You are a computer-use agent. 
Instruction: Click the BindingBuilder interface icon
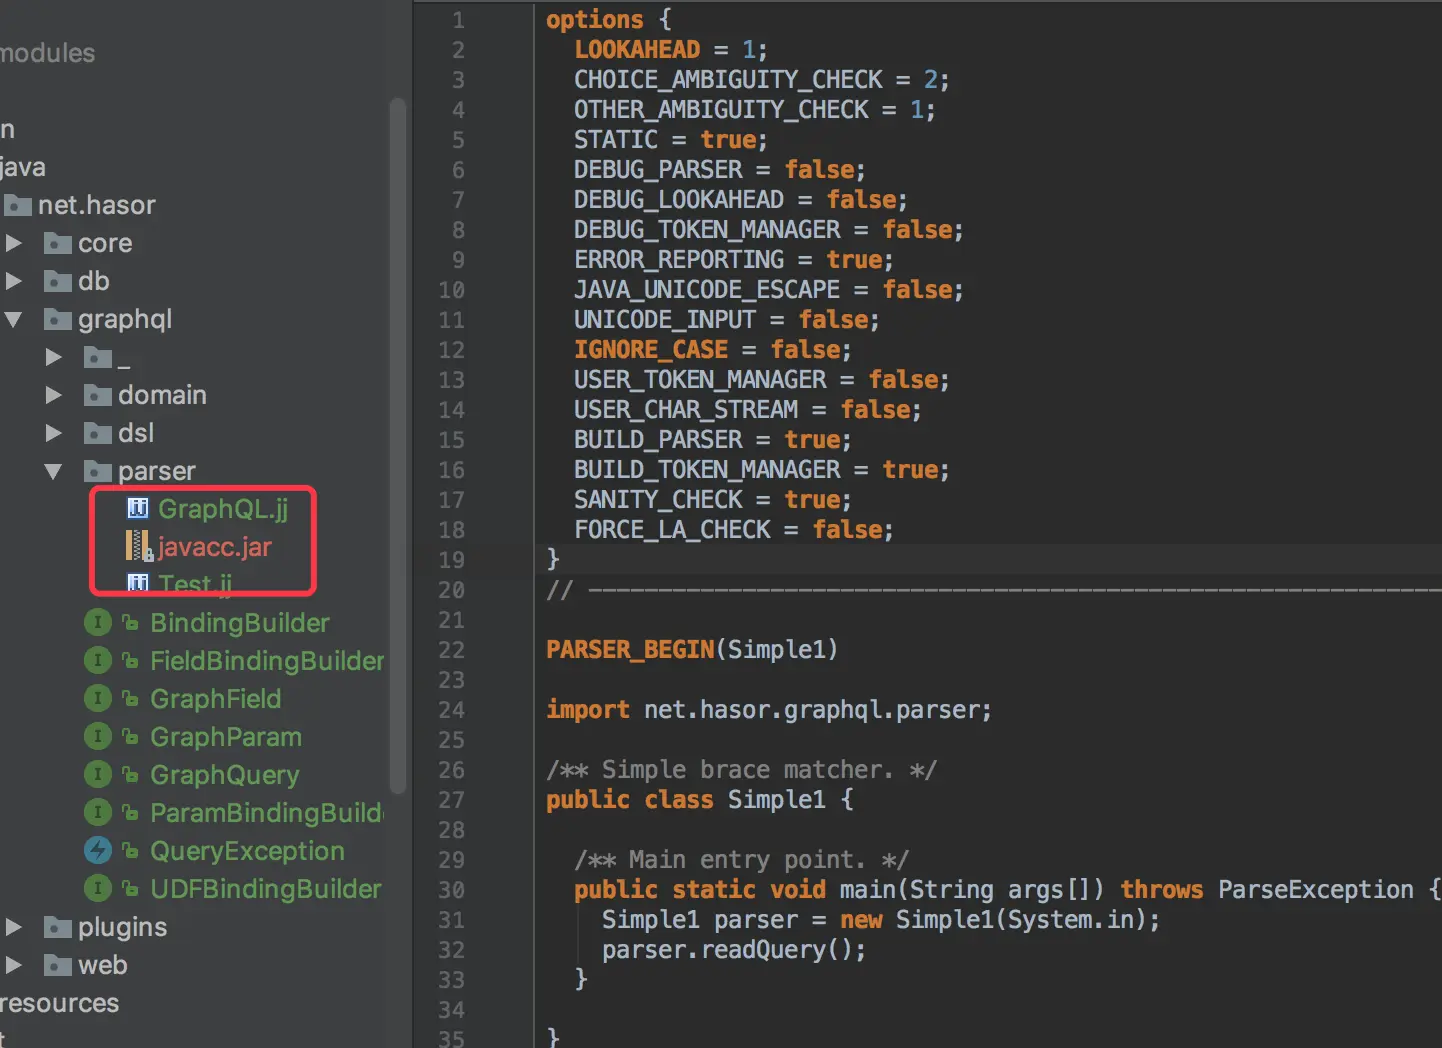click(98, 623)
